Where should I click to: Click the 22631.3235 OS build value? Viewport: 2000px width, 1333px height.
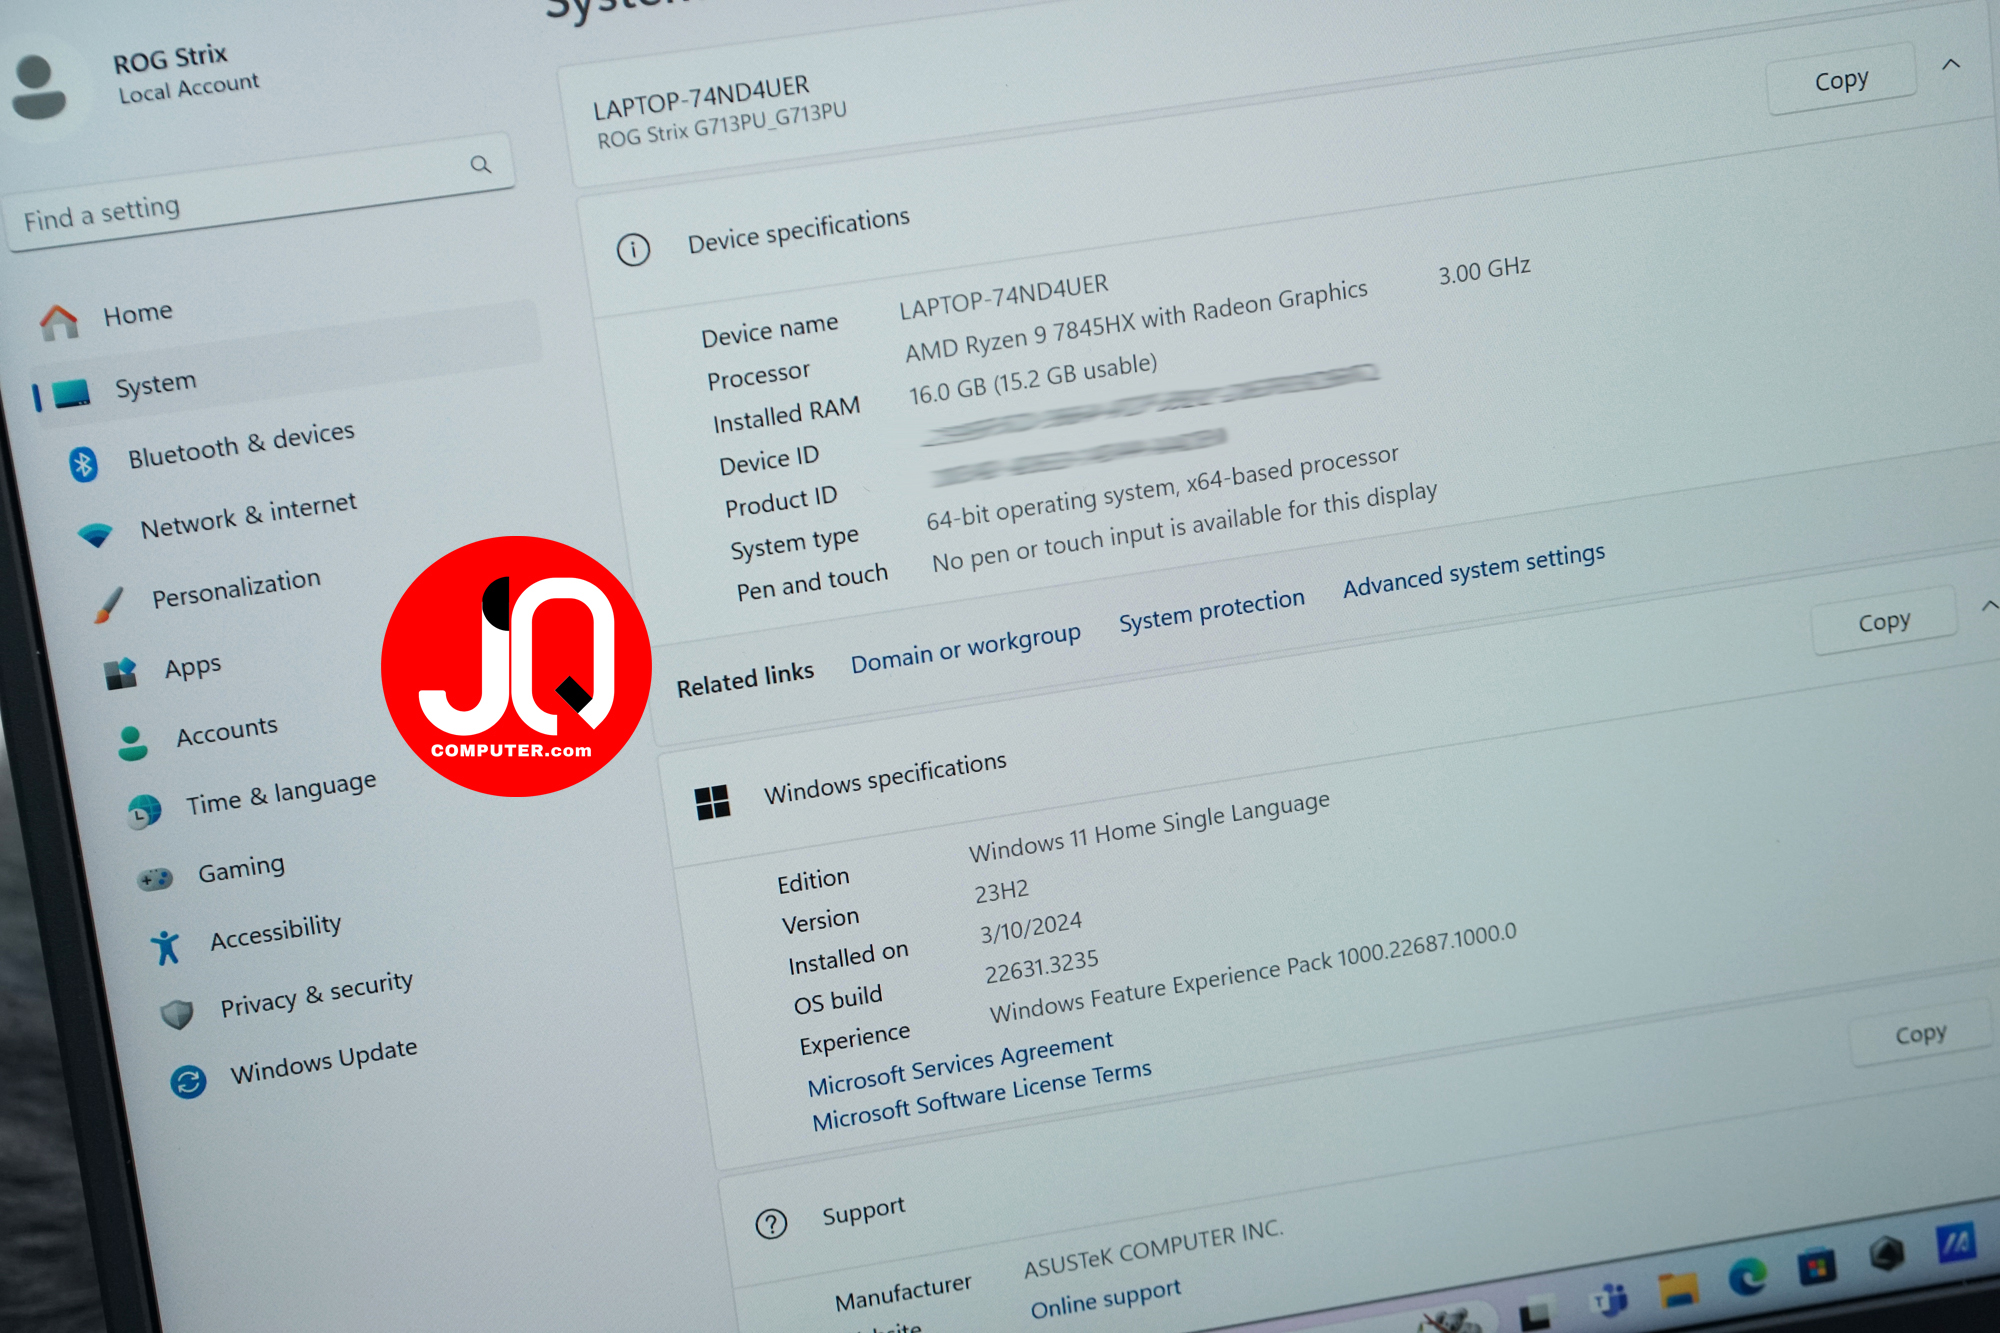click(1041, 967)
